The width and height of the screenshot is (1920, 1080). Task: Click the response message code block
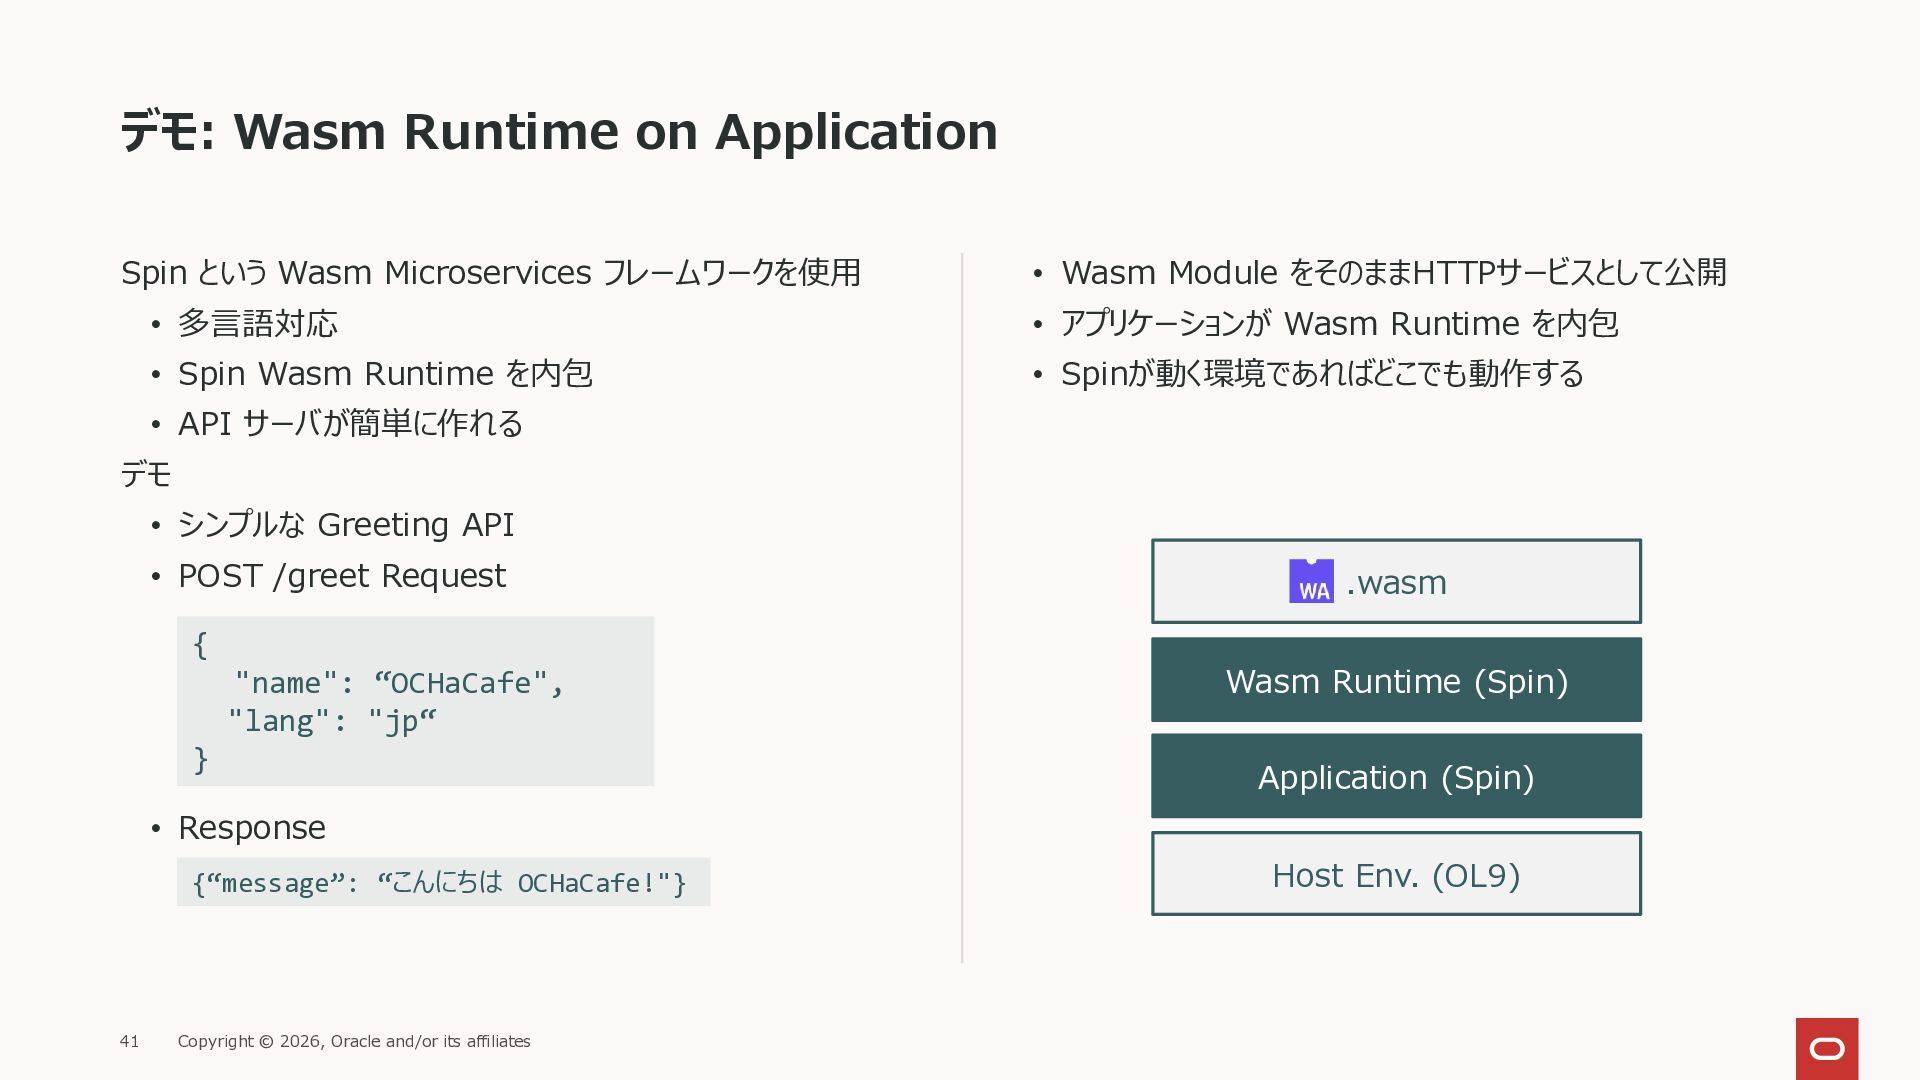click(x=442, y=882)
